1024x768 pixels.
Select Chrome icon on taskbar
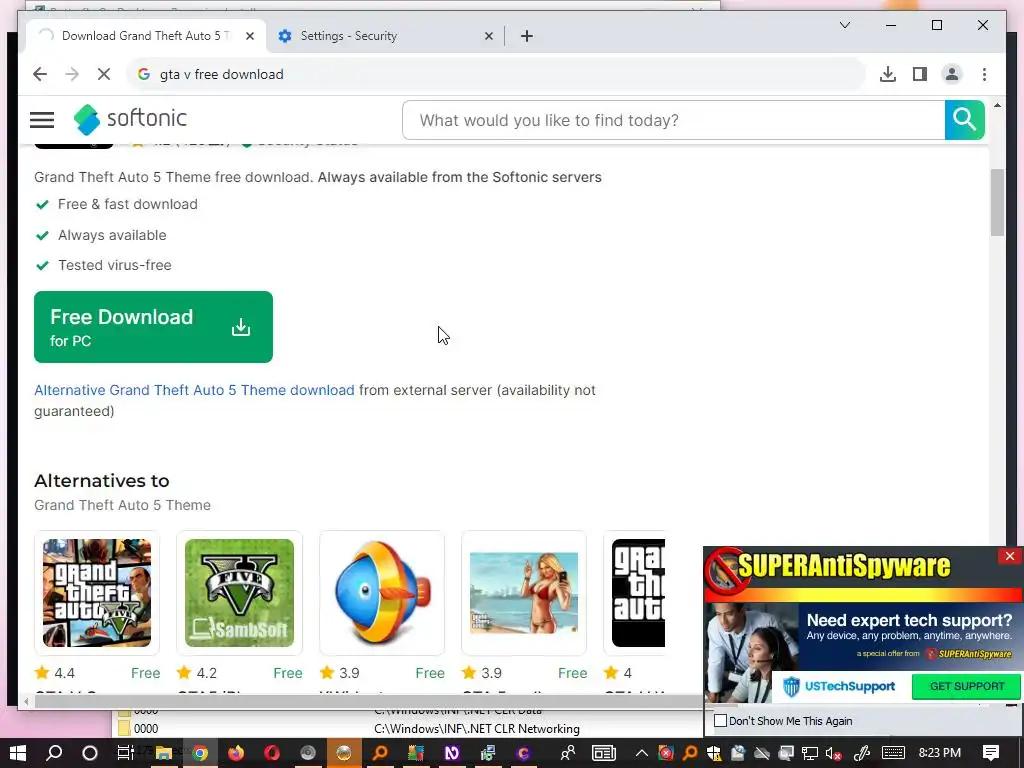(x=200, y=753)
